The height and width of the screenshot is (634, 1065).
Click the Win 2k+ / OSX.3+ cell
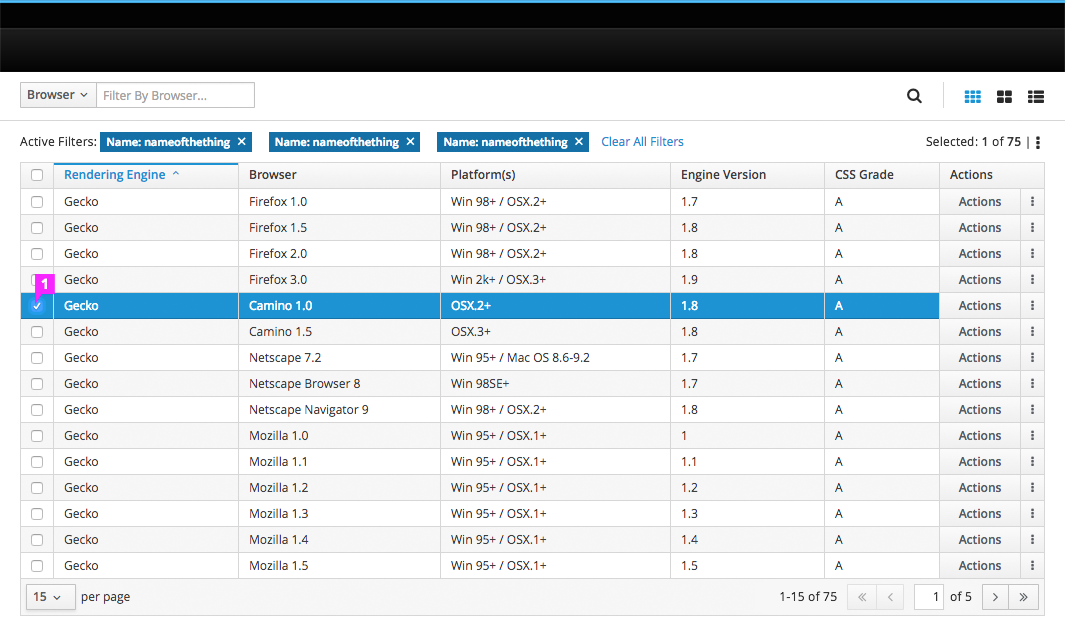(556, 279)
